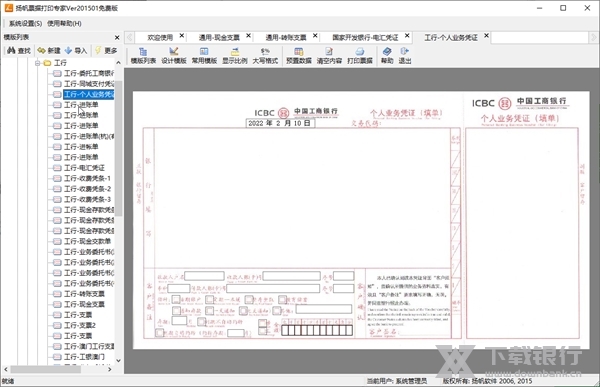Click the tree panel vertical scrollbar thumb
The width and height of the screenshot is (600, 387).
pyautogui.click(x=118, y=148)
